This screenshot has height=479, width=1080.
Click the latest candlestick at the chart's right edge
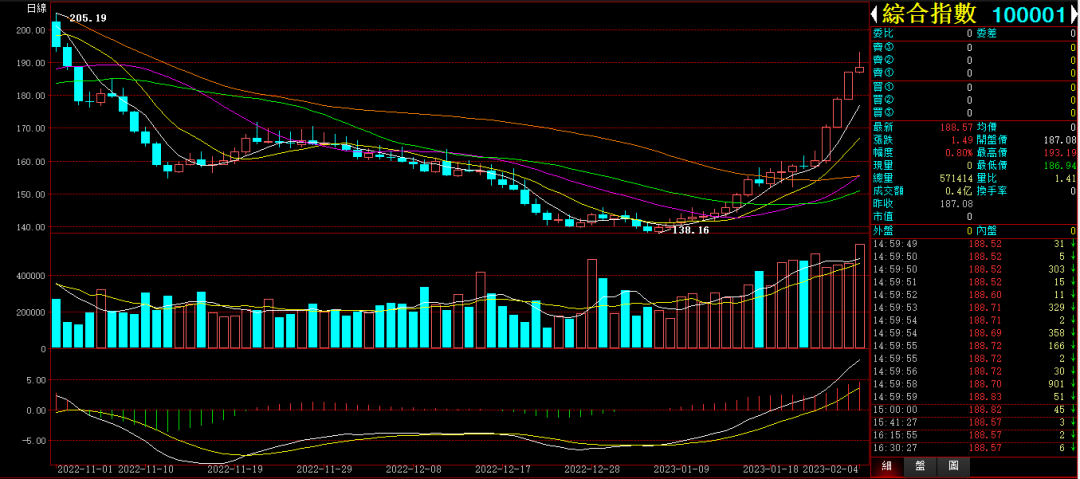tap(859, 68)
